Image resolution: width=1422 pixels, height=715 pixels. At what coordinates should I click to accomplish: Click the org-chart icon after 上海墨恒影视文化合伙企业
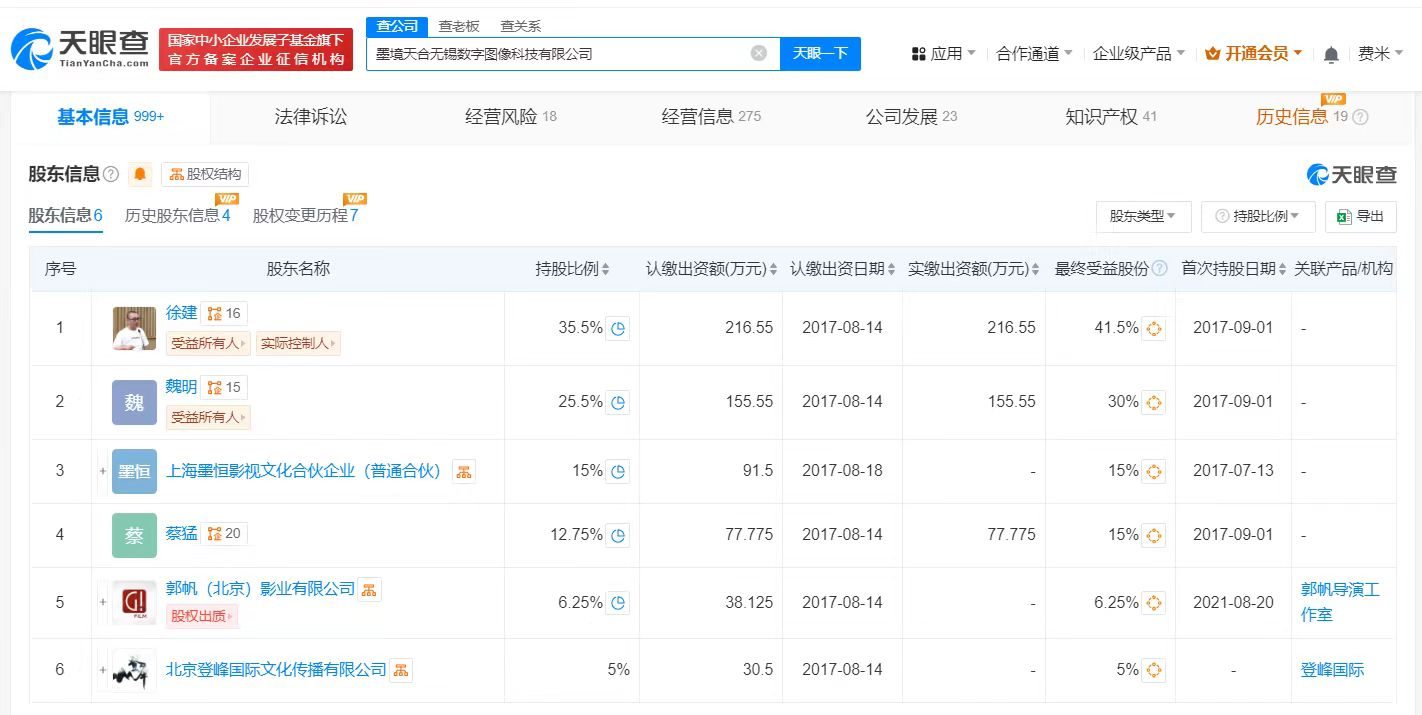[463, 470]
